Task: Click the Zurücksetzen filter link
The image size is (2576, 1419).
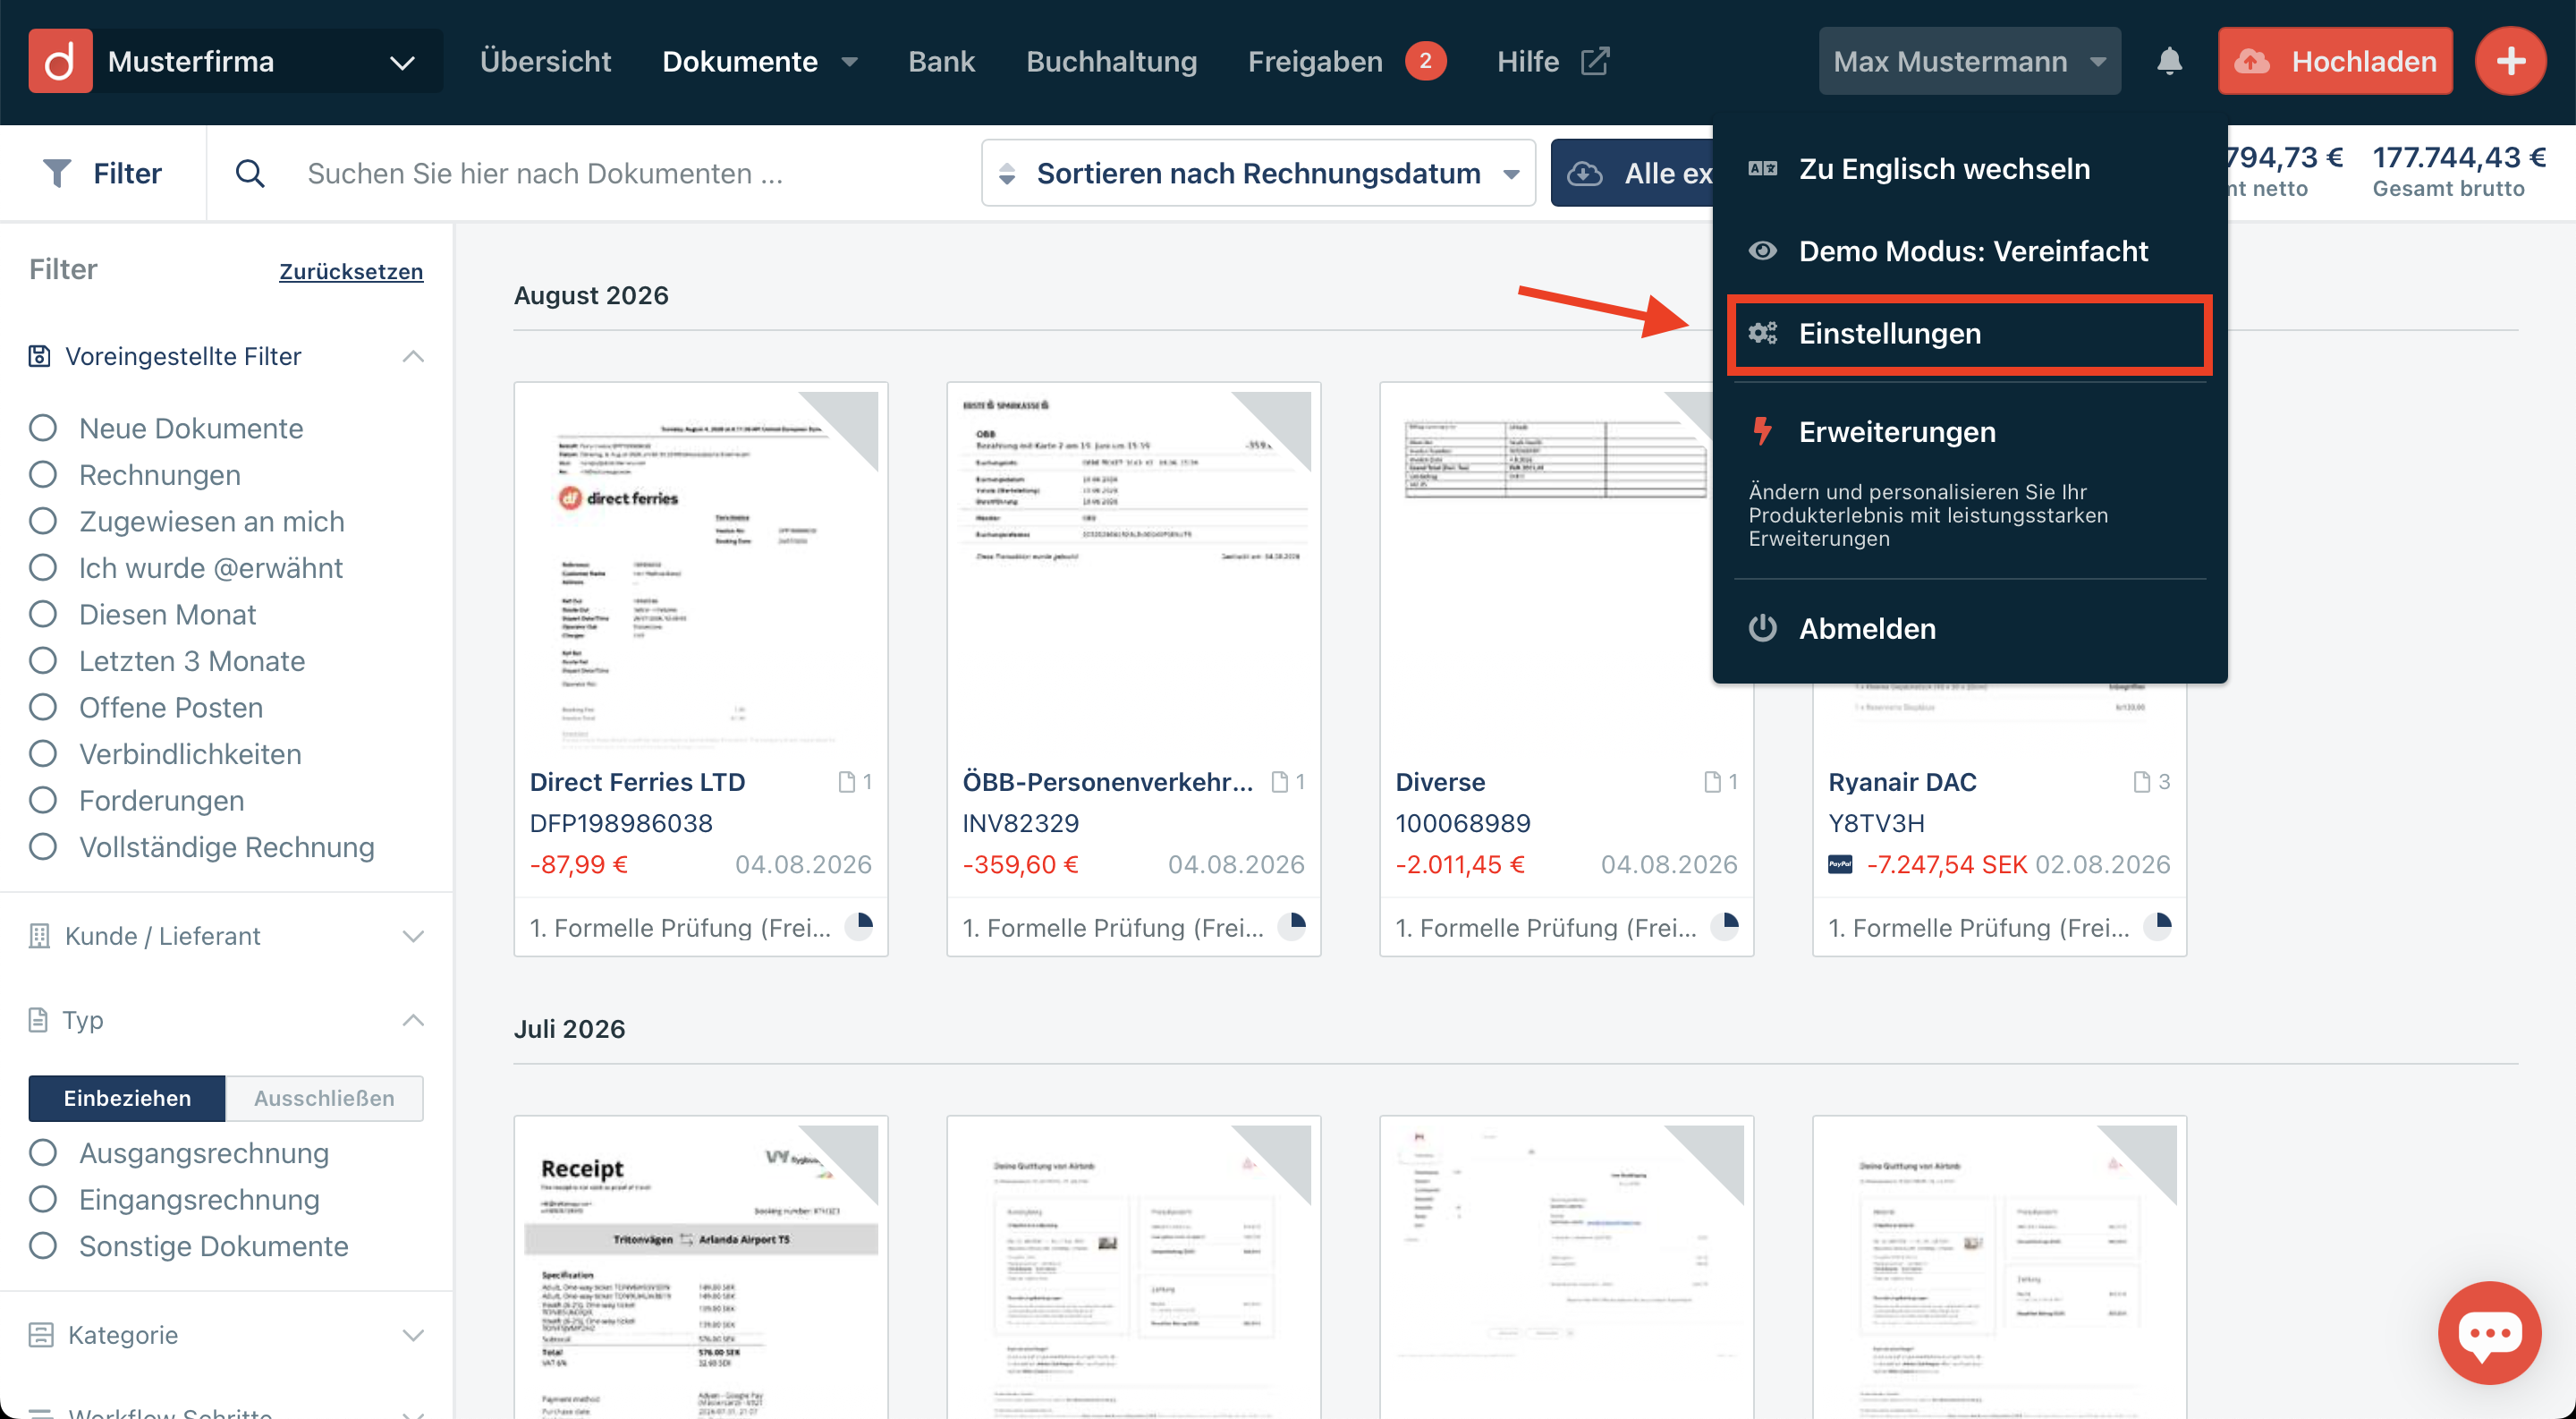Action: (351, 271)
